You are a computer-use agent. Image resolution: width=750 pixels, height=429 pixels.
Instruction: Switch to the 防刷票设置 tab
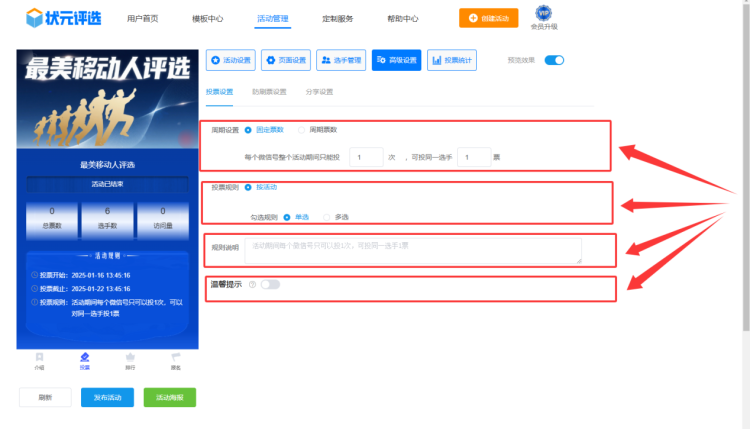tap(269, 92)
